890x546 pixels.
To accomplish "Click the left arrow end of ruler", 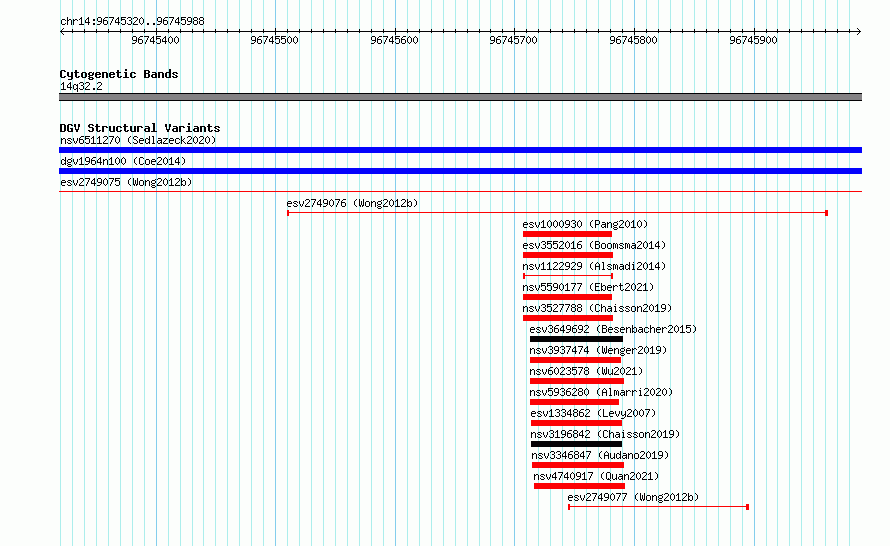I will click(62, 32).
